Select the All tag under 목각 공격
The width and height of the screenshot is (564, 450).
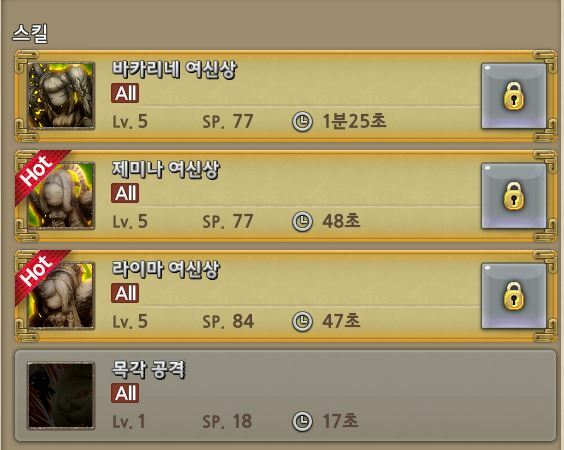point(125,393)
